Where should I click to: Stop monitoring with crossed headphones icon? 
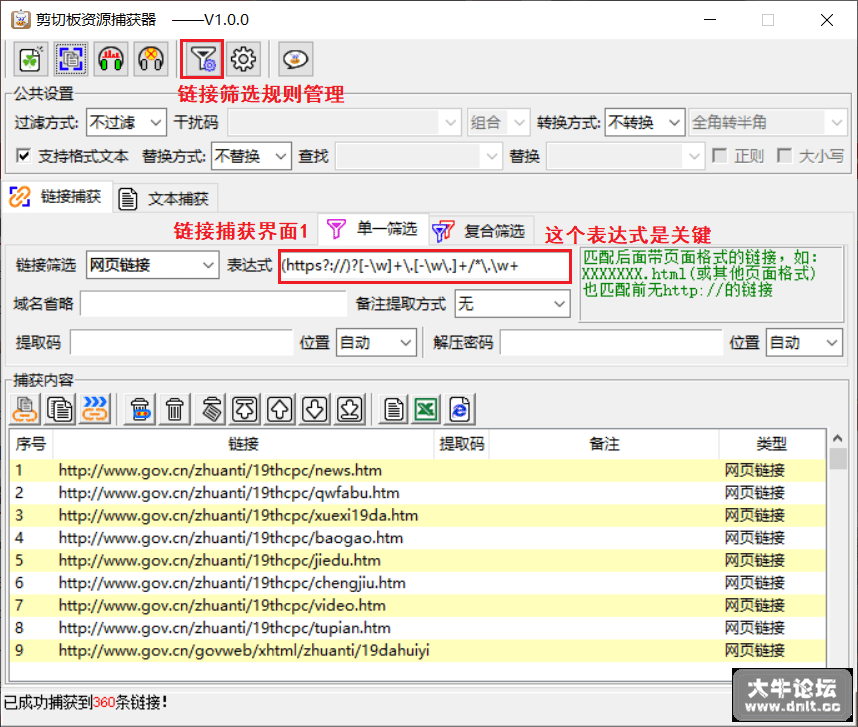151,59
